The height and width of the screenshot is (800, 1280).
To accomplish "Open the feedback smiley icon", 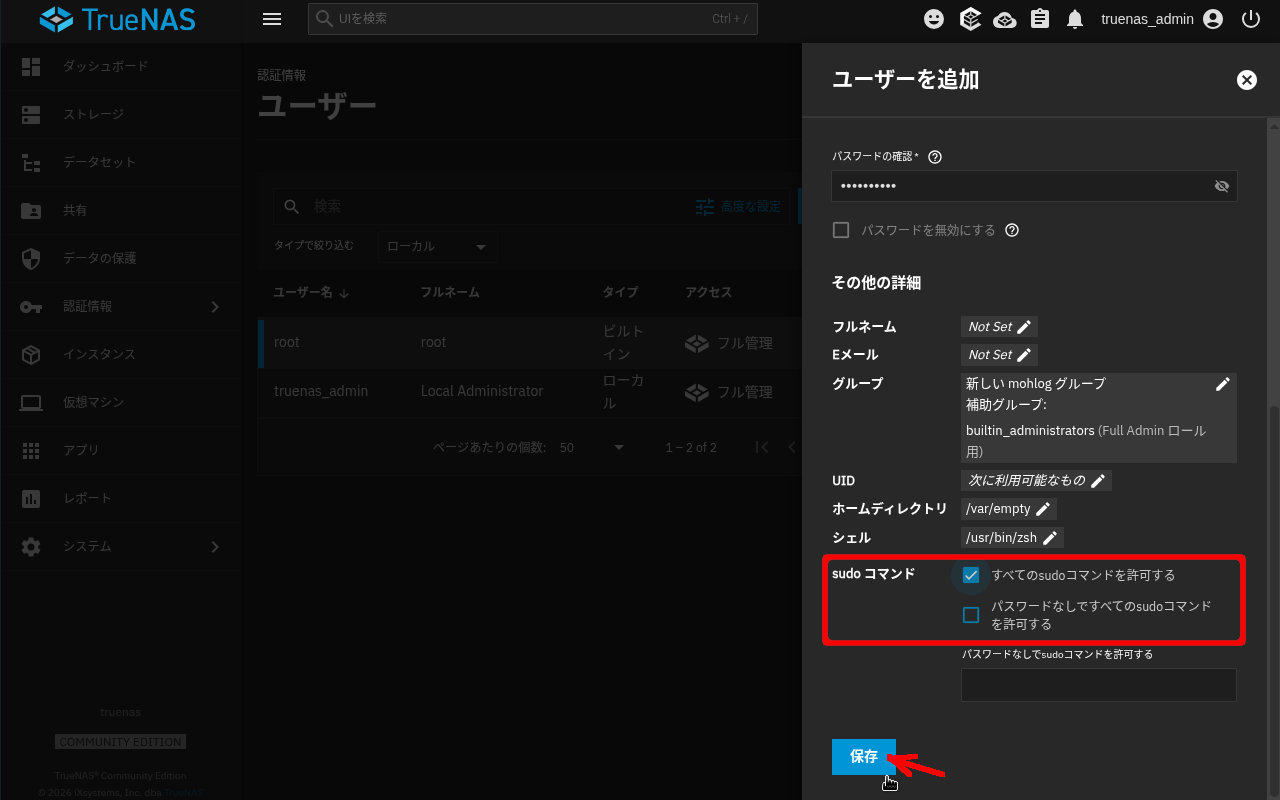I will tap(934, 19).
